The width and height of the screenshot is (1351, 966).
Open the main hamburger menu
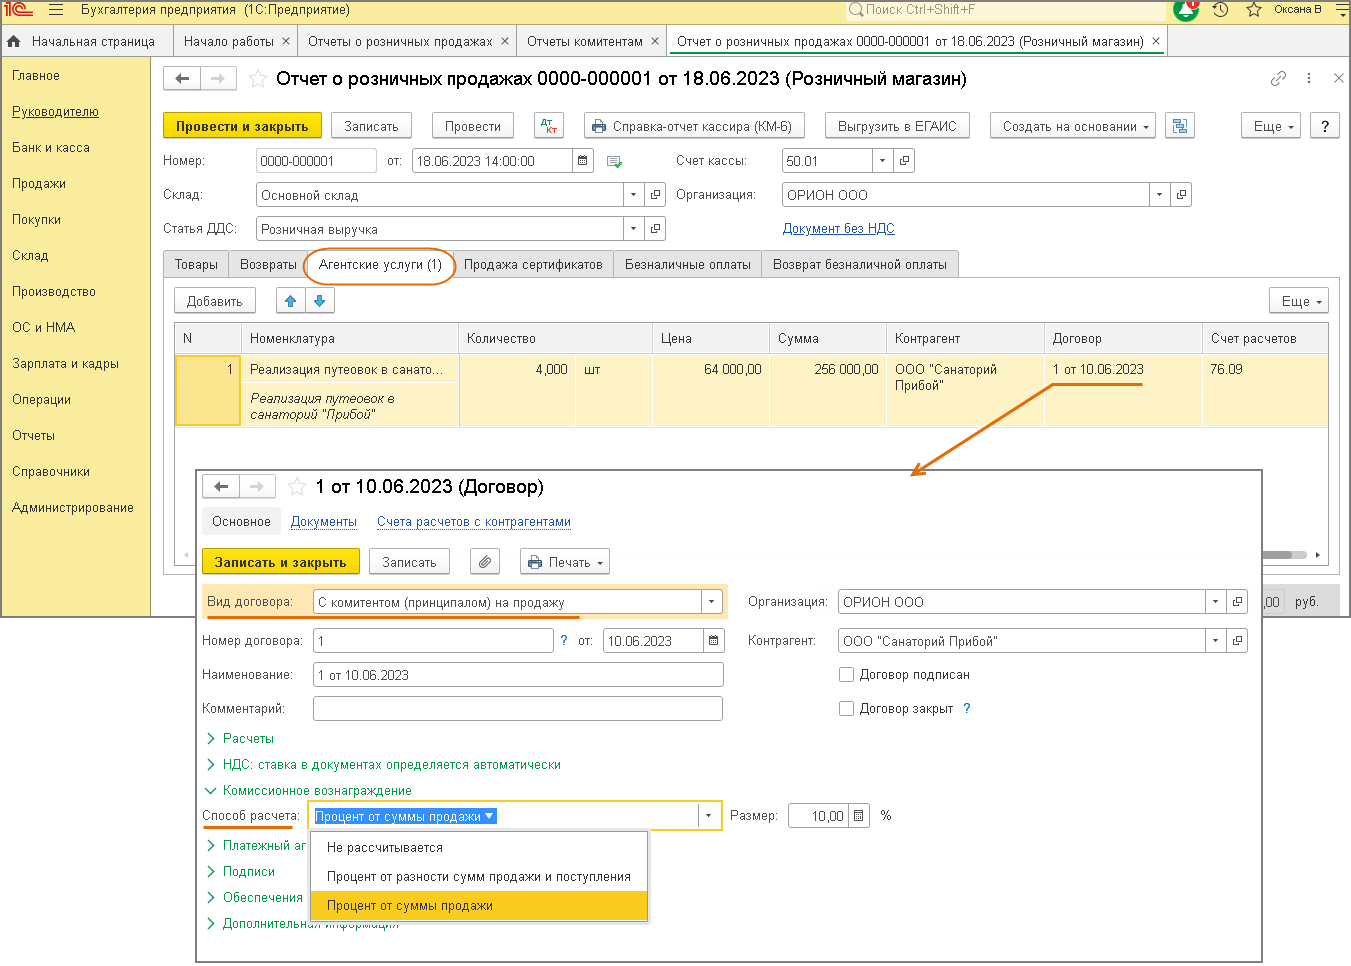[56, 10]
